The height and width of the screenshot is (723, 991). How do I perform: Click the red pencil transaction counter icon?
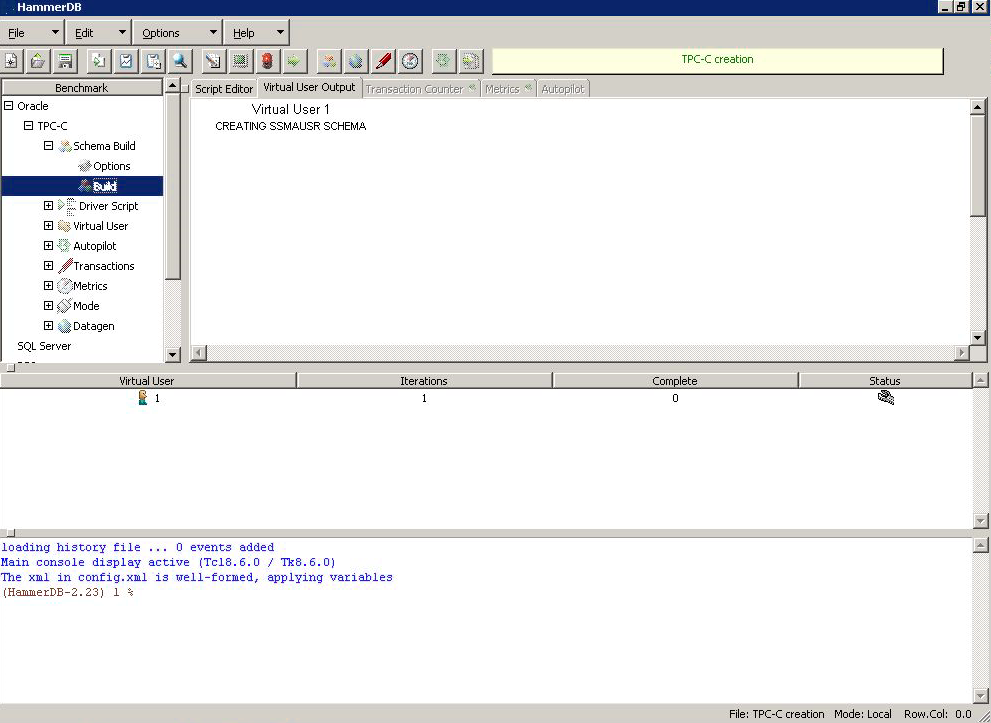[x=383, y=61]
